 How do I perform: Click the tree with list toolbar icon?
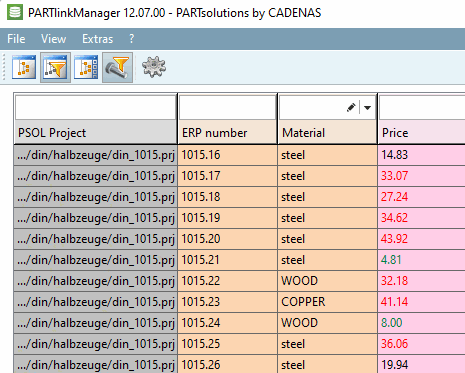tap(86, 67)
